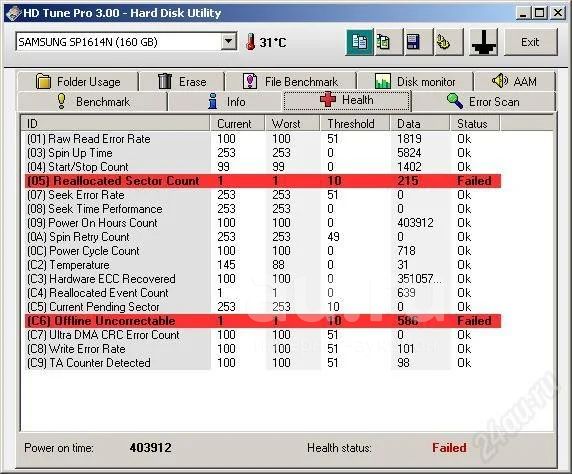Select the (C9) TA Counter Detected row
Screen dimensions: 572x474
point(263,363)
